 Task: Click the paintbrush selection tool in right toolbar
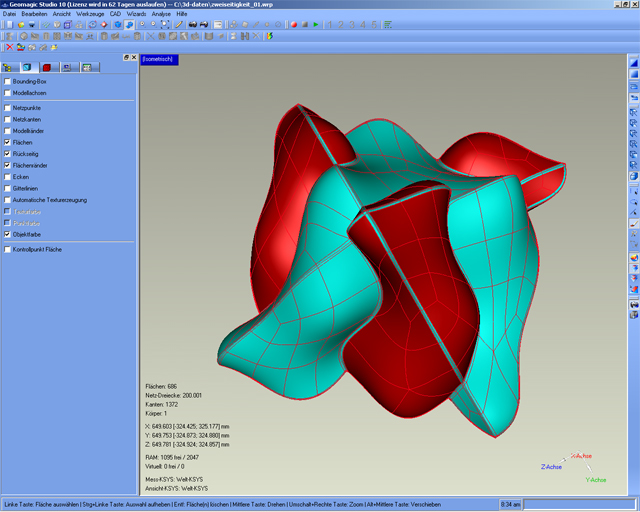point(633,224)
